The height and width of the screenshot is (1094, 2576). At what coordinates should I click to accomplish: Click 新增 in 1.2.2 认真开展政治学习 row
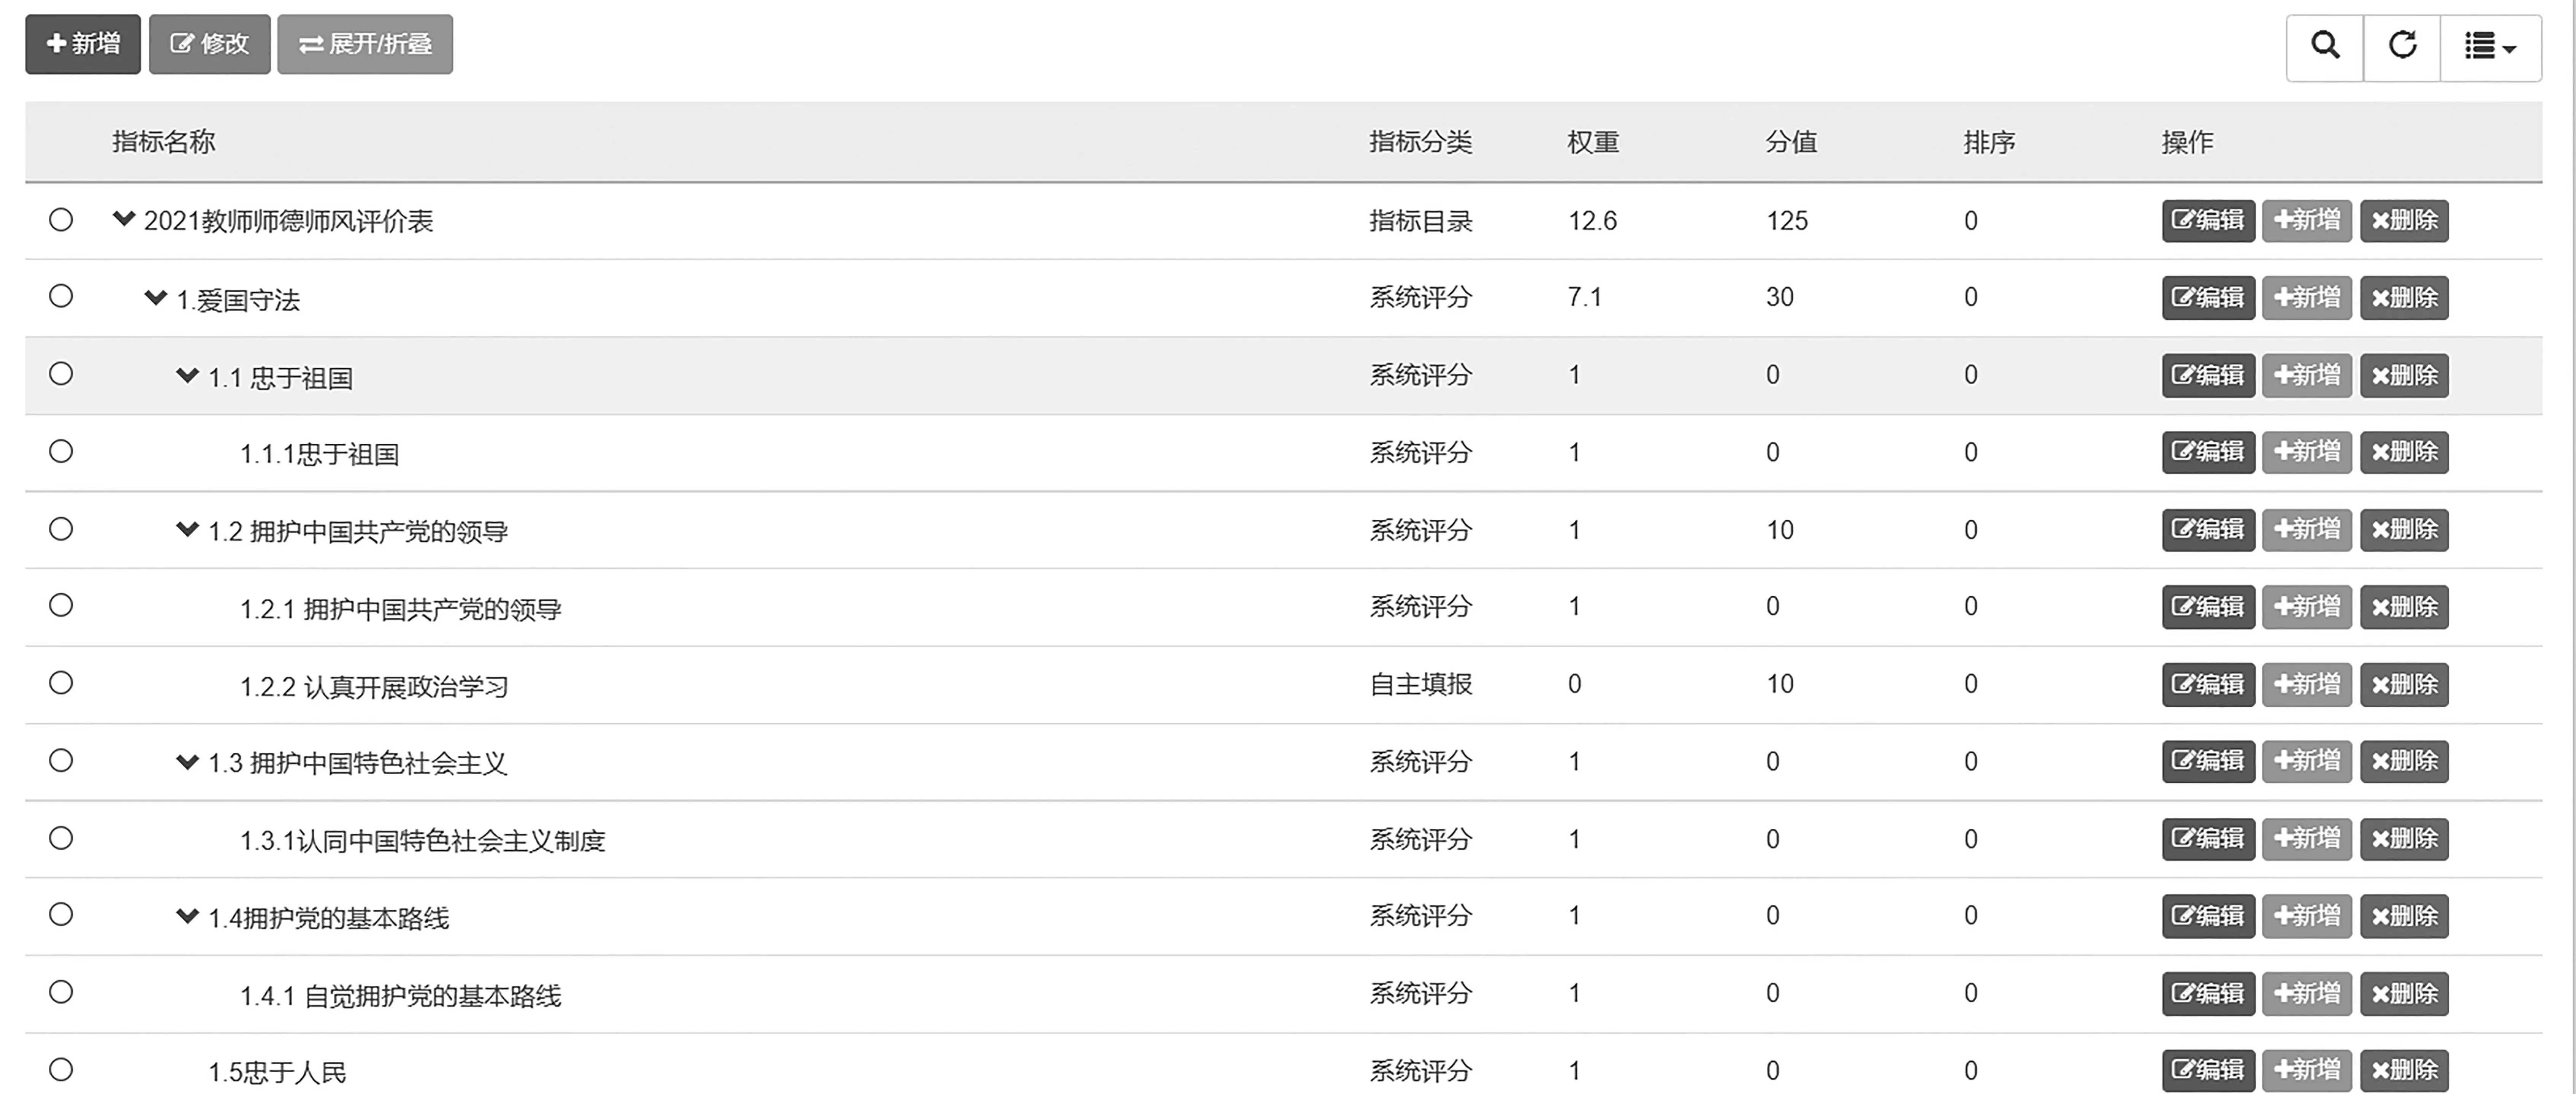click(x=2307, y=685)
